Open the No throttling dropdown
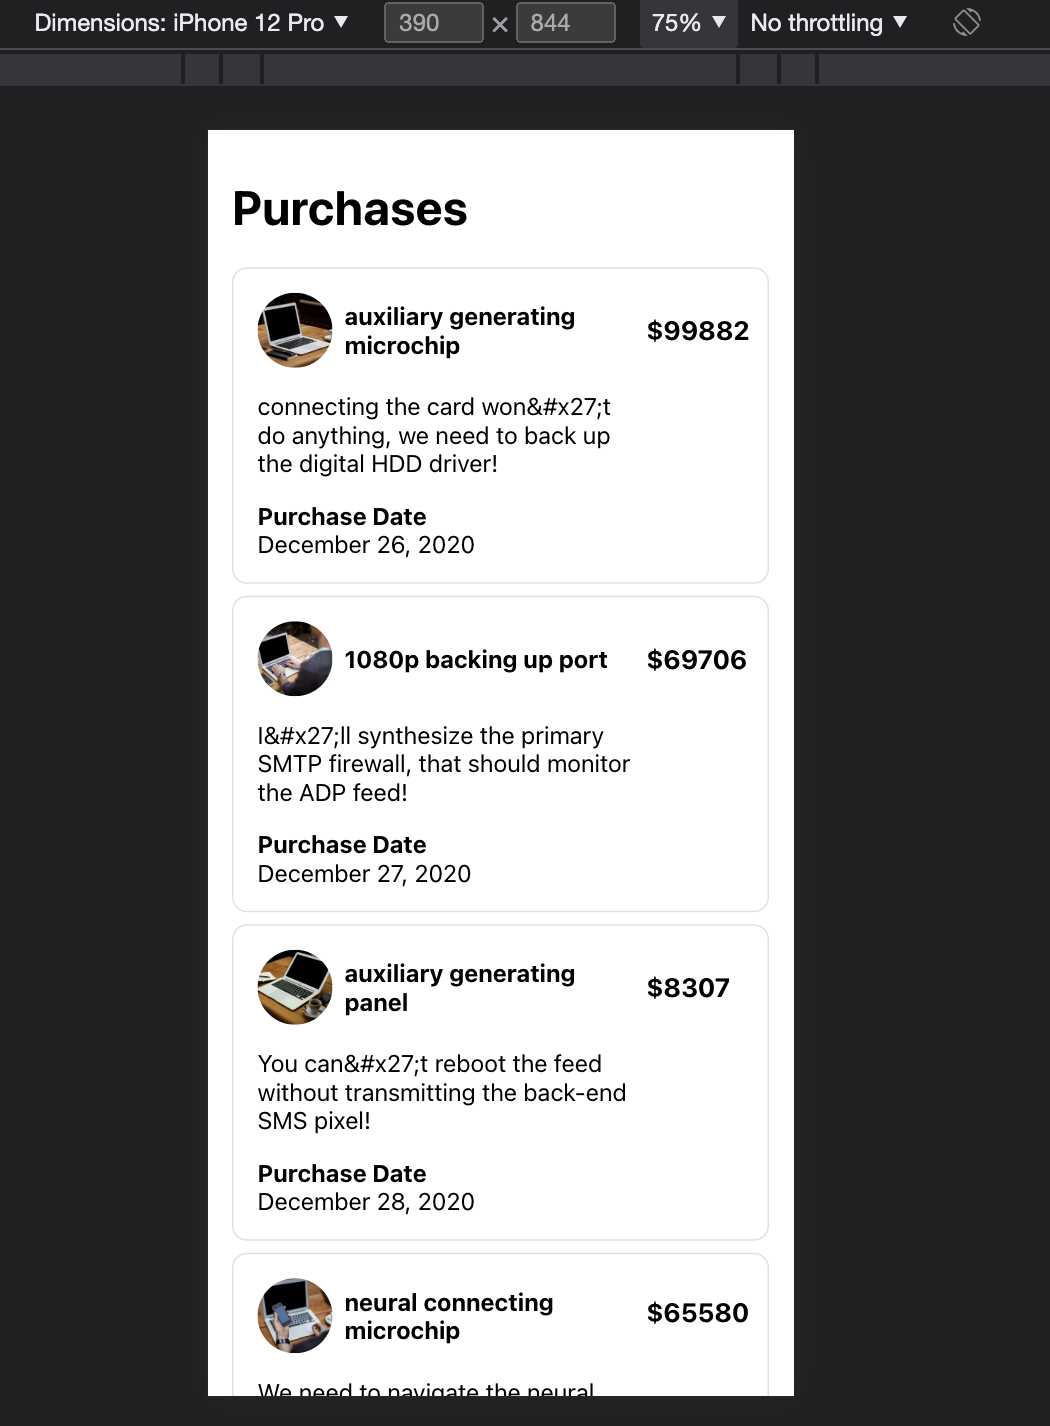This screenshot has height=1426, width=1050. 828,22
